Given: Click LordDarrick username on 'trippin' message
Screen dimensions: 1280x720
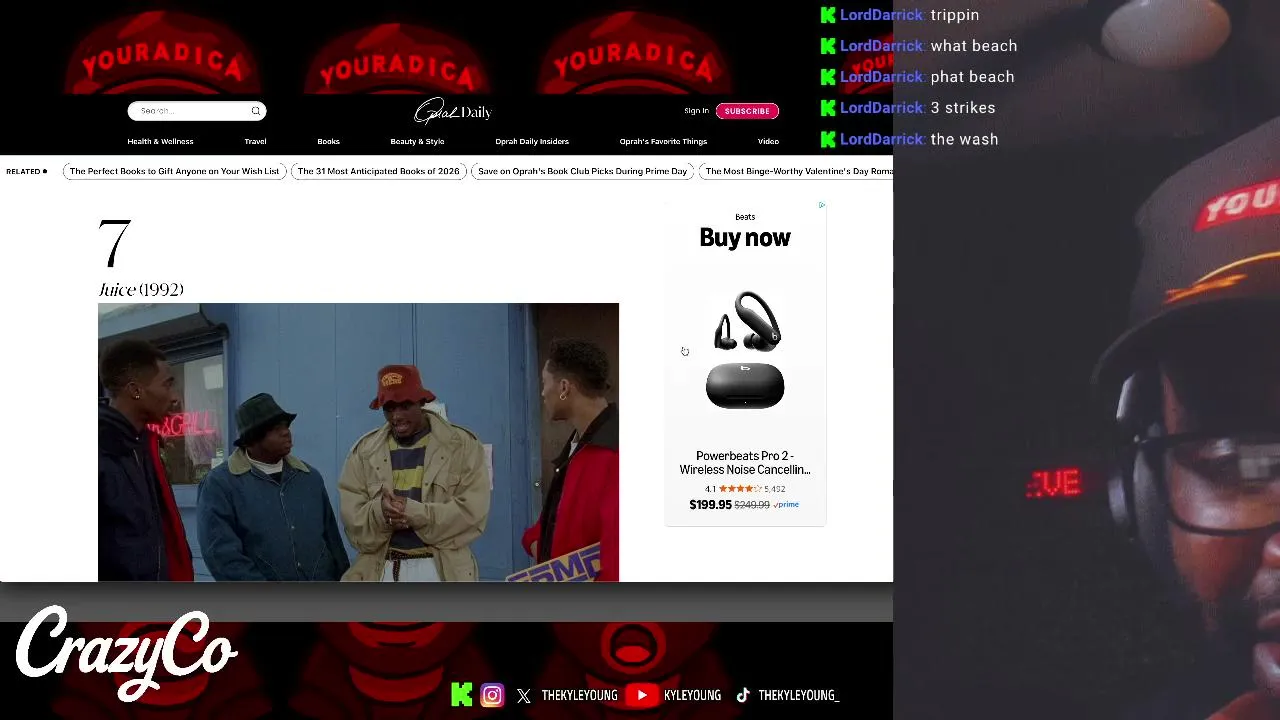Looking at the screenshot, I should [x=881, y=15].
